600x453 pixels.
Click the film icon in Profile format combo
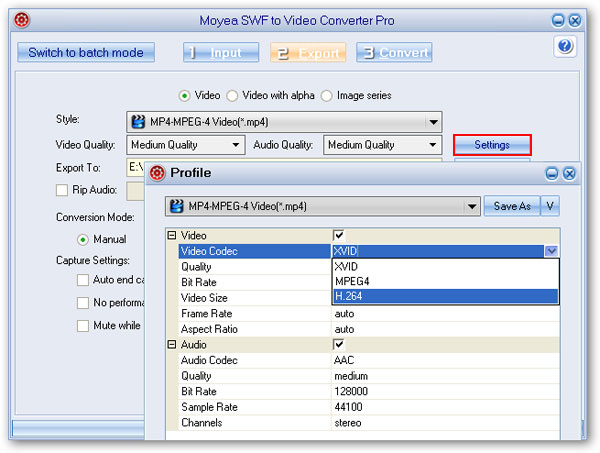pyautogui.click(x=176, y=206)
